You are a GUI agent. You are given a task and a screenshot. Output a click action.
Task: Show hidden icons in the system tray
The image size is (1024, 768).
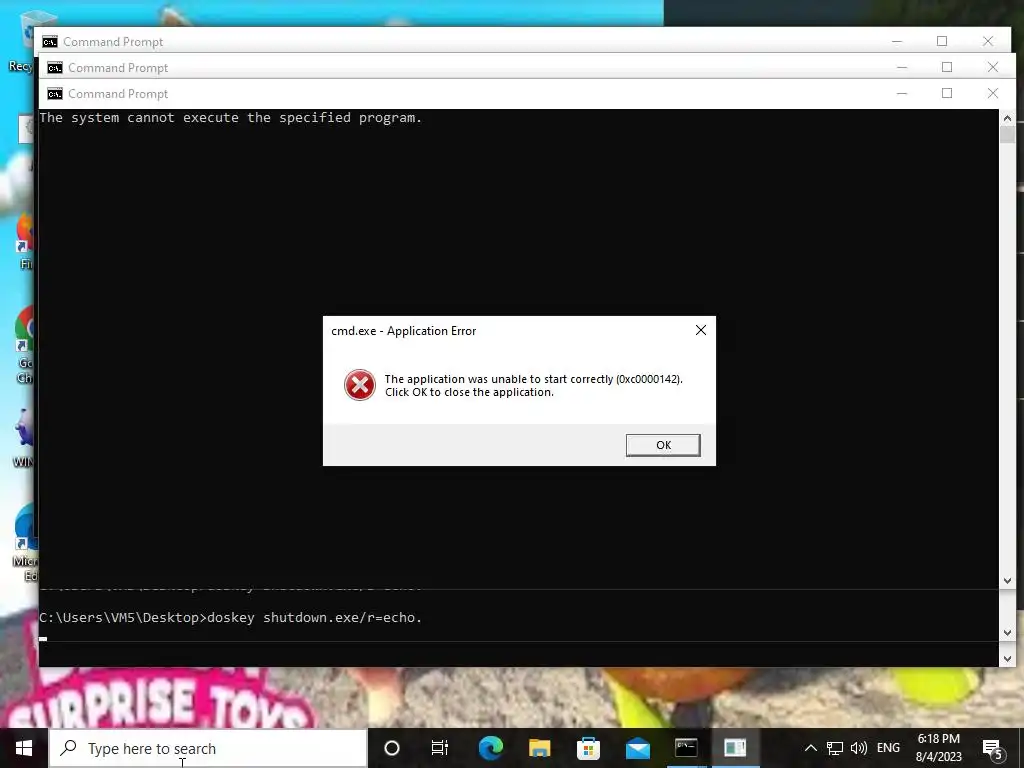(810, 748)
